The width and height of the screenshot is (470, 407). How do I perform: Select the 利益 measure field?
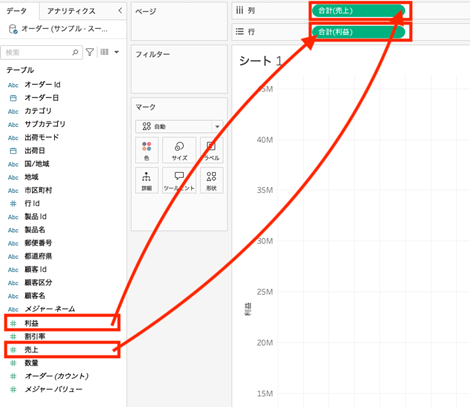[62, 323]
